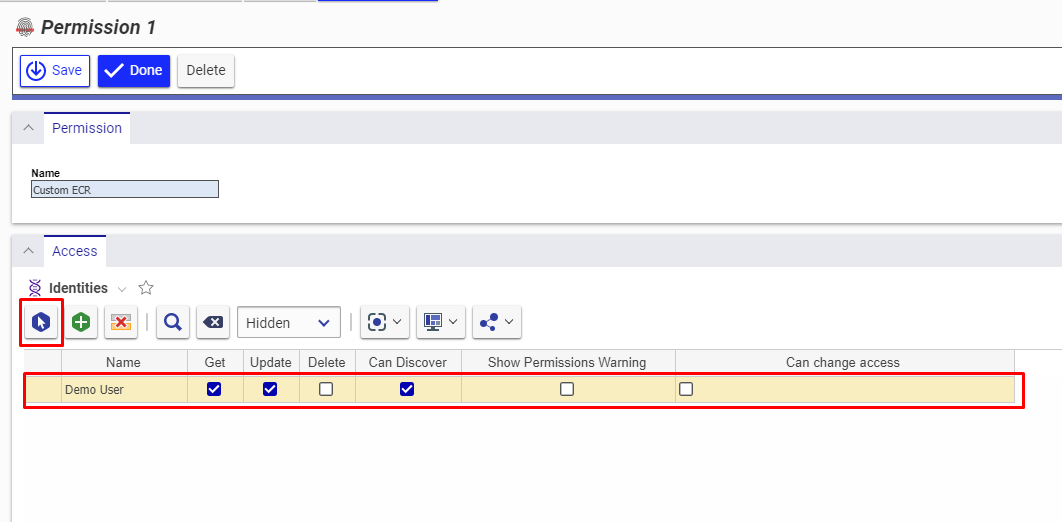Uncheck the Get checkbox for Demo User
The width and height of the screenshot is (1062, 522).
click(214, 389)
